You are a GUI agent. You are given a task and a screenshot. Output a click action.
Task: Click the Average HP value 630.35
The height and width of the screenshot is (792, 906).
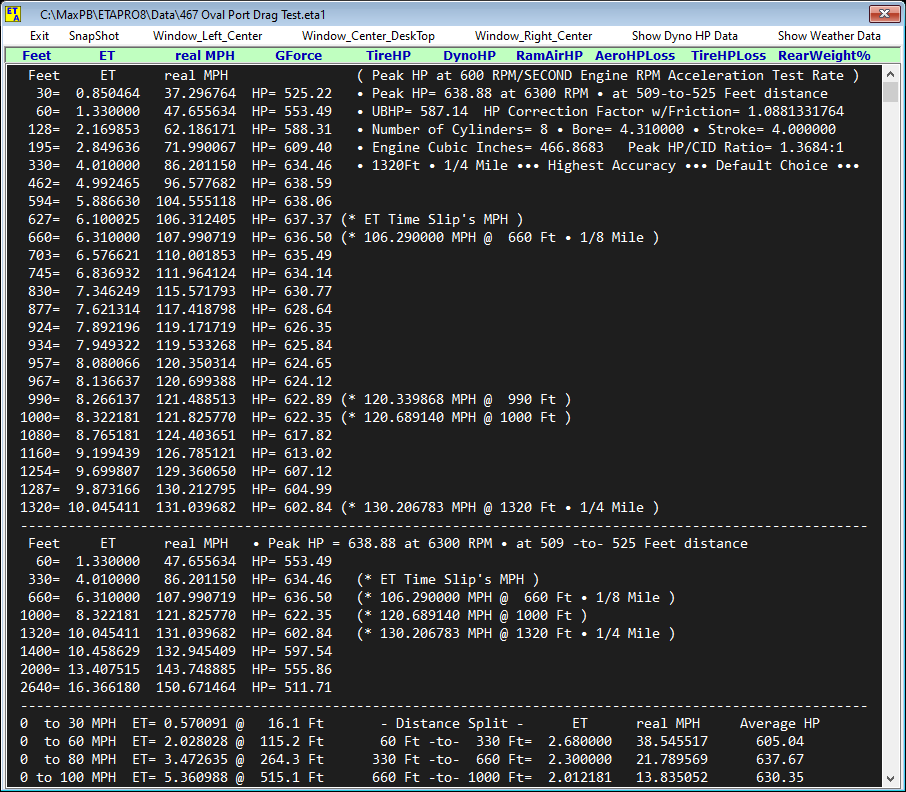tap(779, 777)
